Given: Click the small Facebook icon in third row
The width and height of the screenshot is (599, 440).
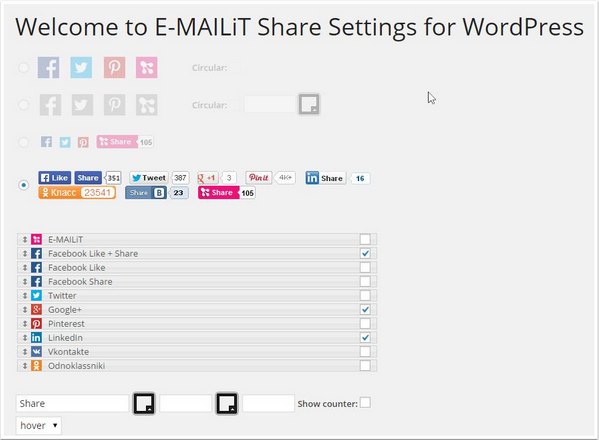Looking at the screenshot, I should [46, 142].
